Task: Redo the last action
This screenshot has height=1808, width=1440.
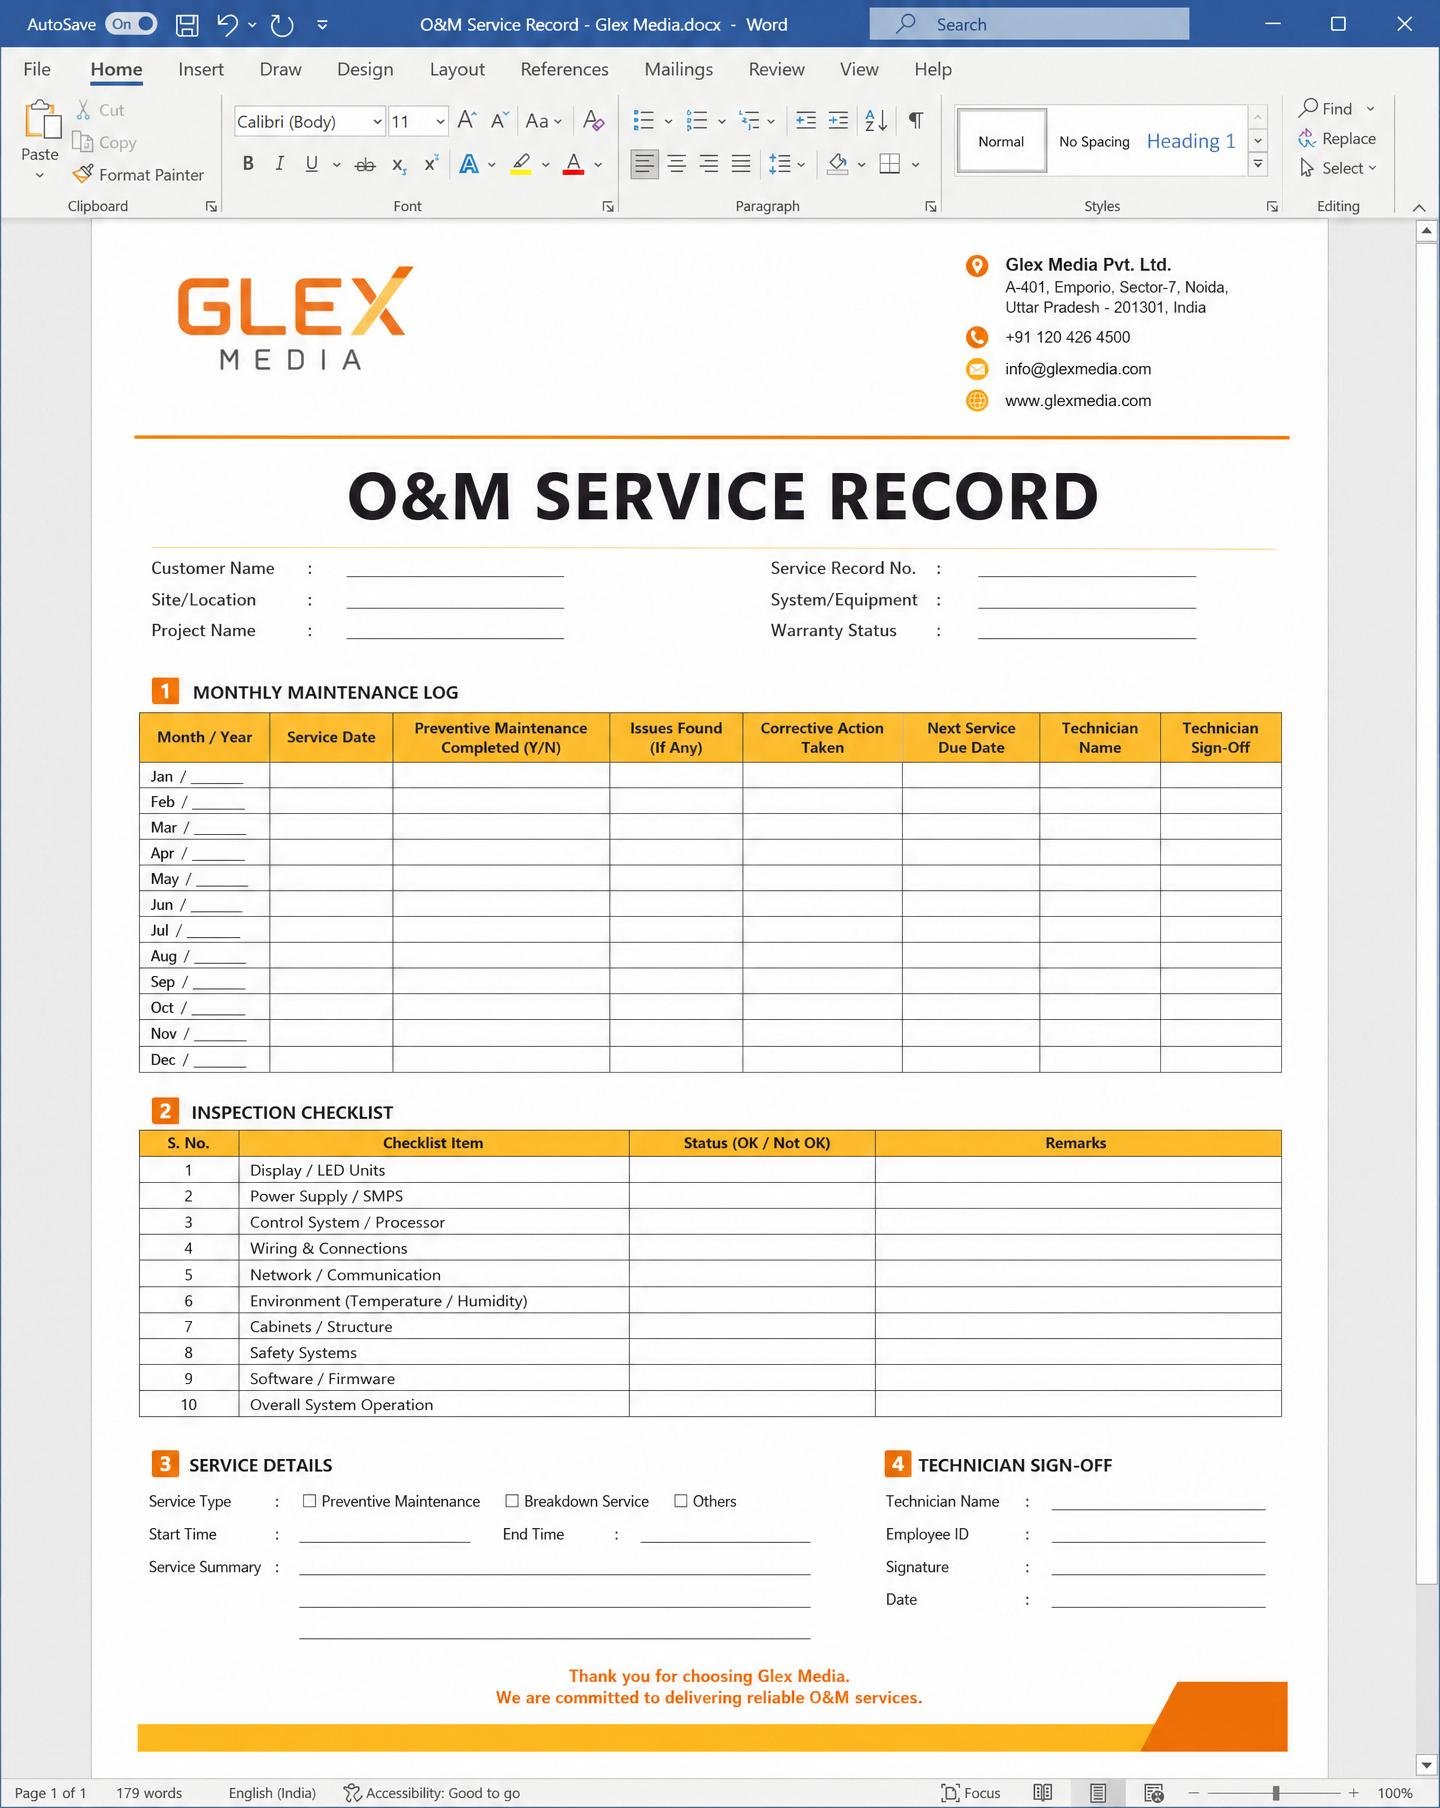Action: coord(282,25)
